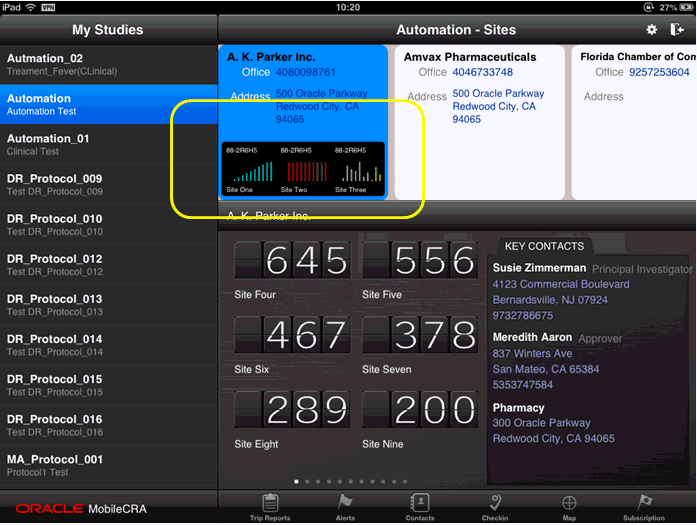Tap the Site Five counter 556
Image resolution: width=697 pixels, height=525 pixels.
pyautogui.click(x=420, y=260)
